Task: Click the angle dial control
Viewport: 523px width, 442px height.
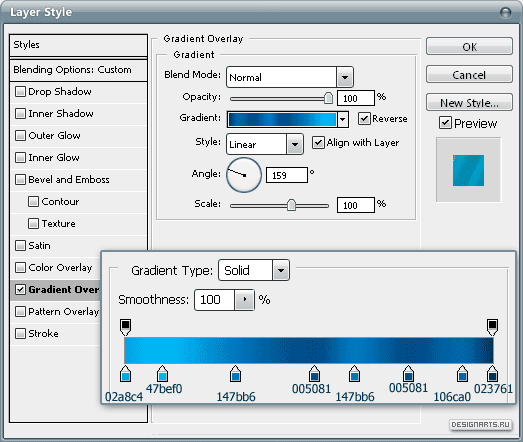Action: pyautogui.click(x=244, y=175)
